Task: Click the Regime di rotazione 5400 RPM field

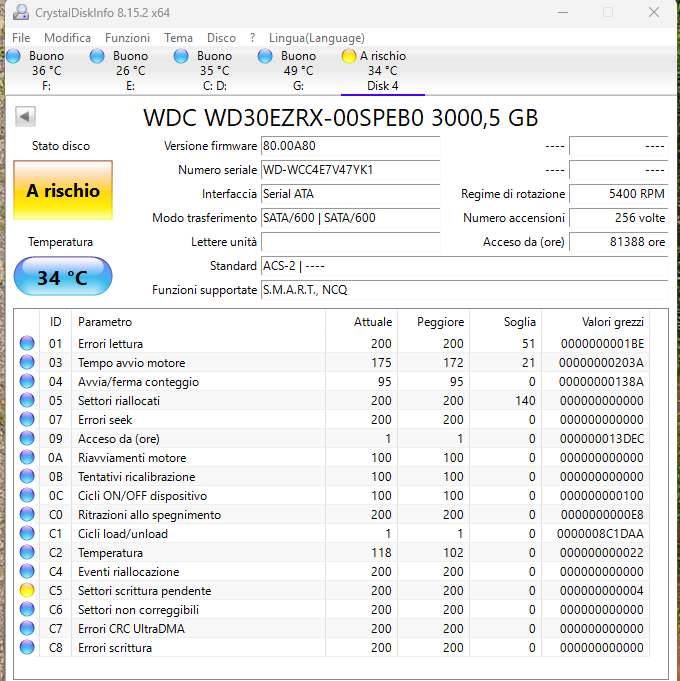Action: pyautogui.click(x=618, y=194)
